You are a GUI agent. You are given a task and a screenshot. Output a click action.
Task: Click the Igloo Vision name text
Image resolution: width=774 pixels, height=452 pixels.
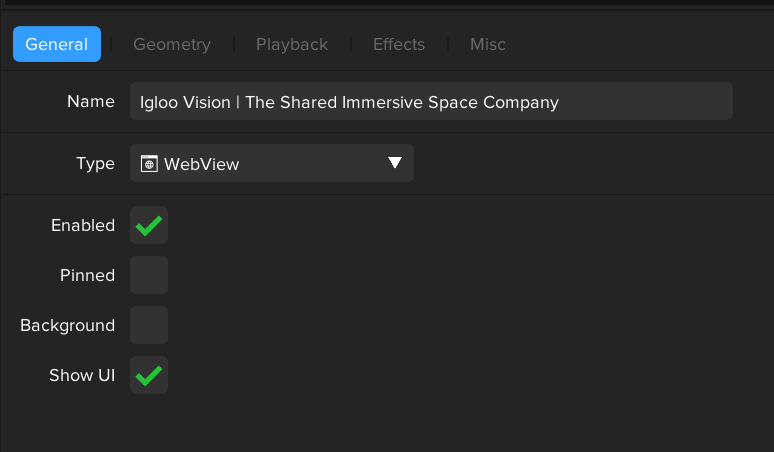pos(349,102)
